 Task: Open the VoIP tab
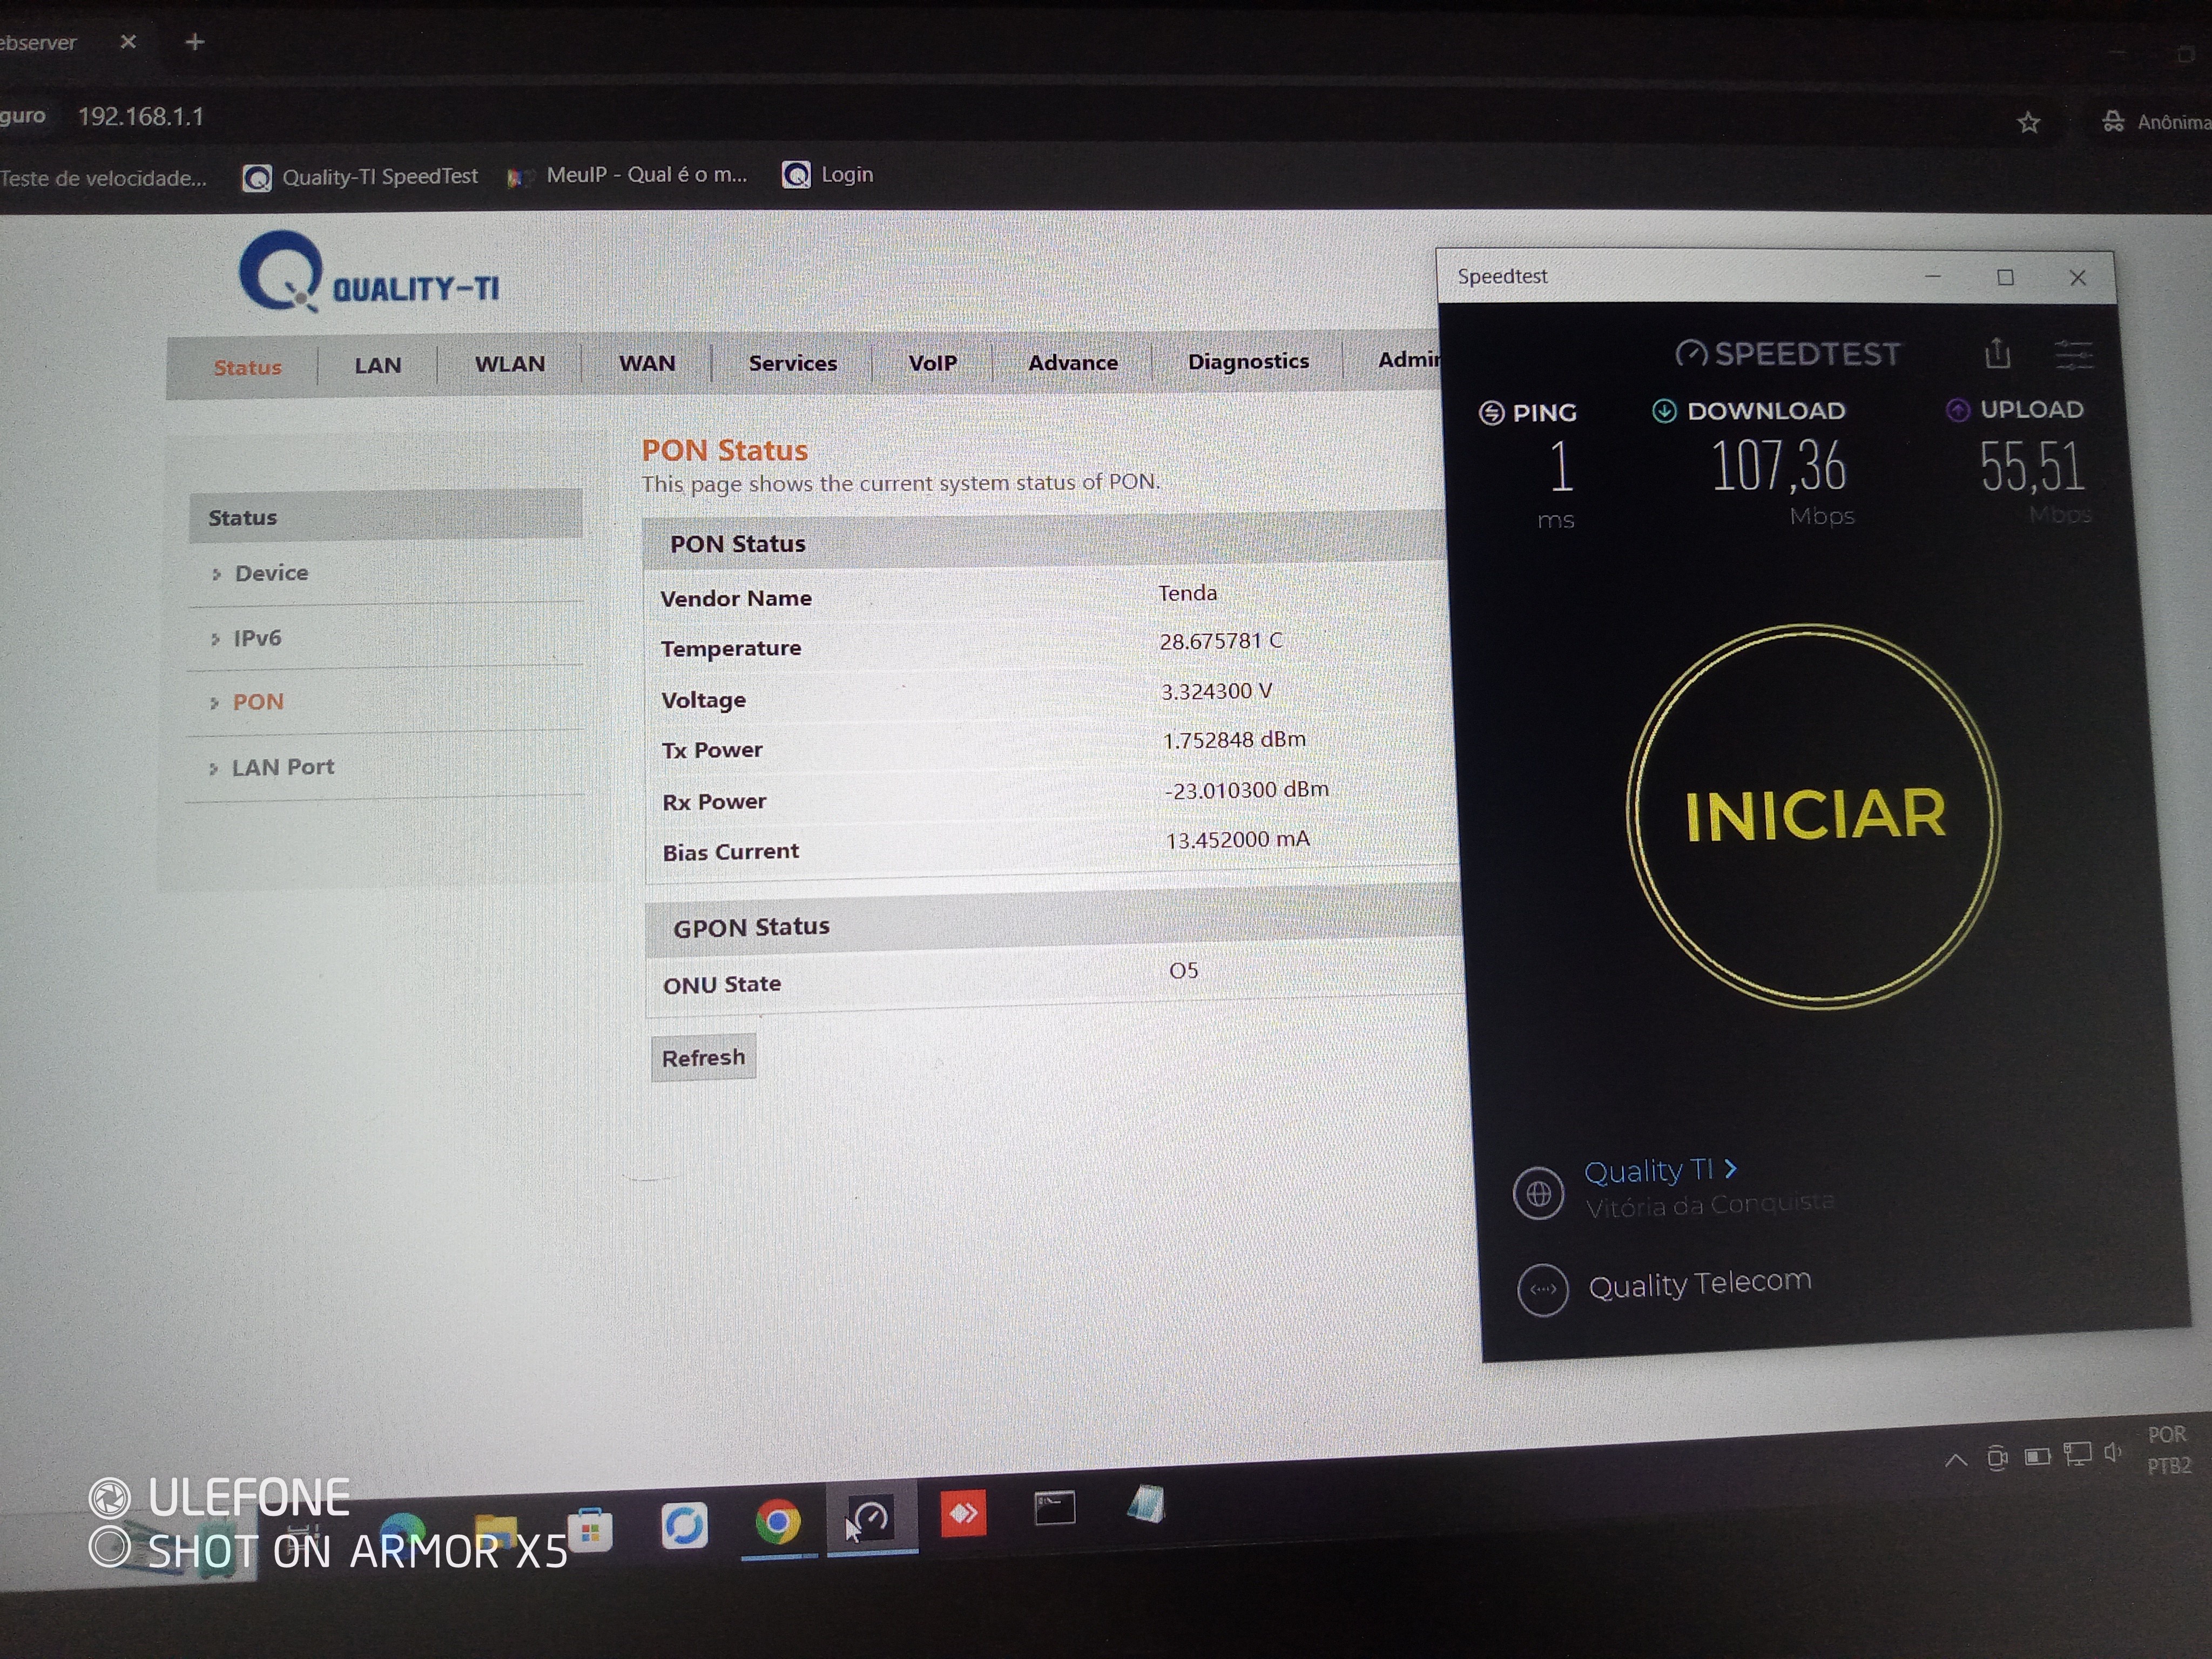pos(932,363)
